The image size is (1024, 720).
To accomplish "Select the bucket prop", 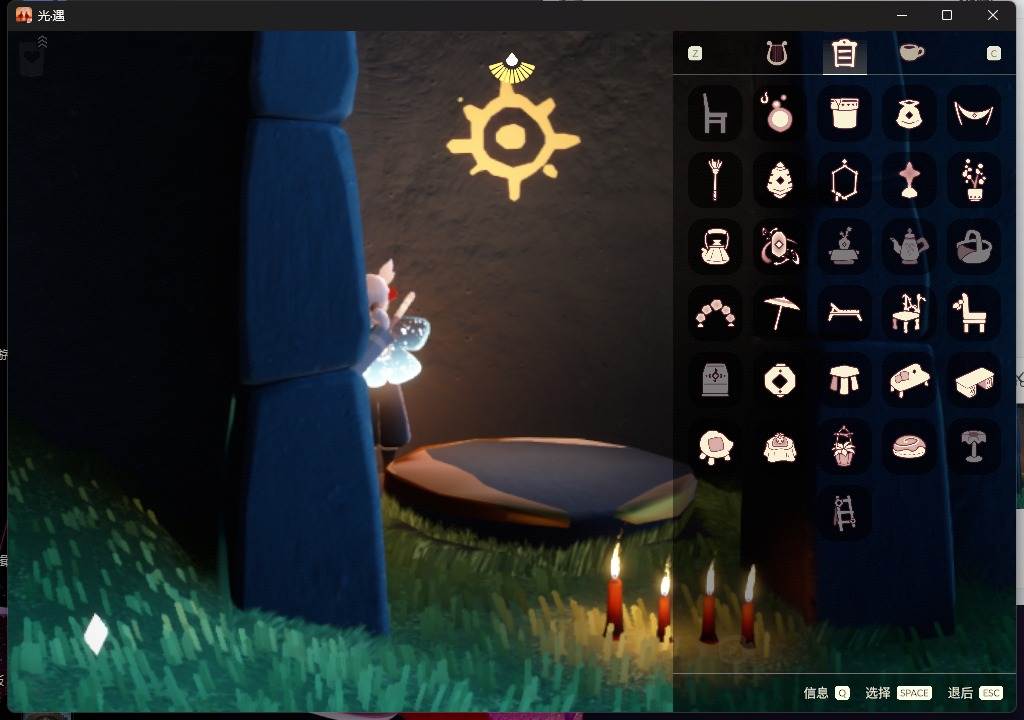I will tap(844, 114).
